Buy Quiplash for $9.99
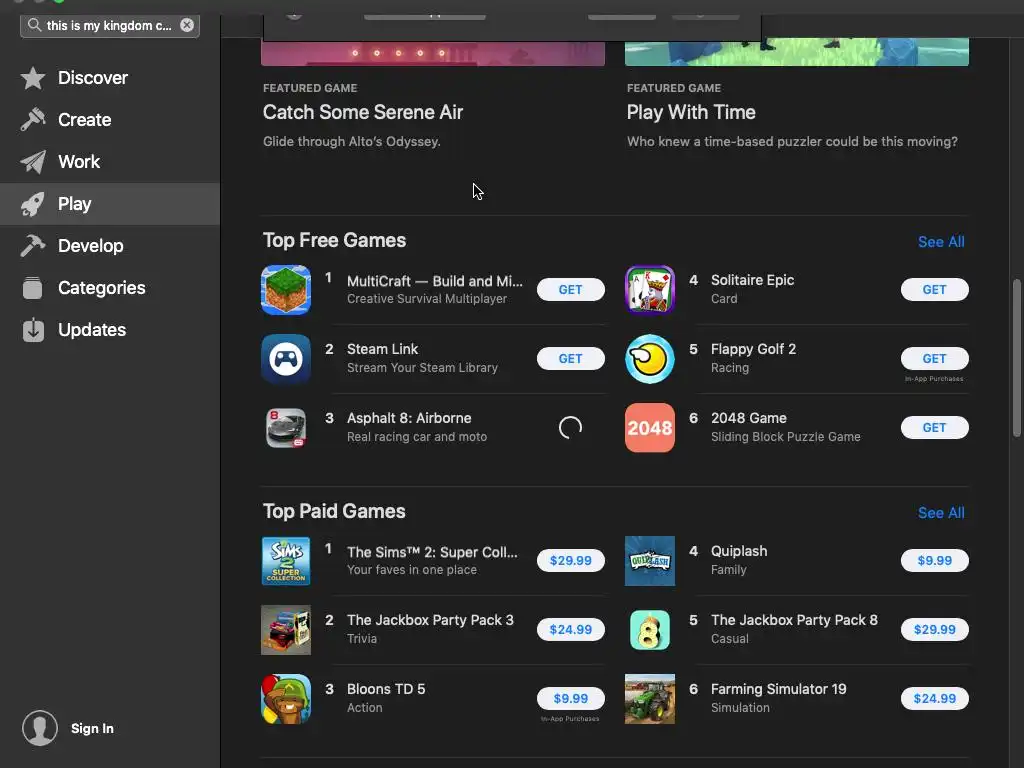The width and height of the screenshot is (1024, 768). click(x=935, y=560)
